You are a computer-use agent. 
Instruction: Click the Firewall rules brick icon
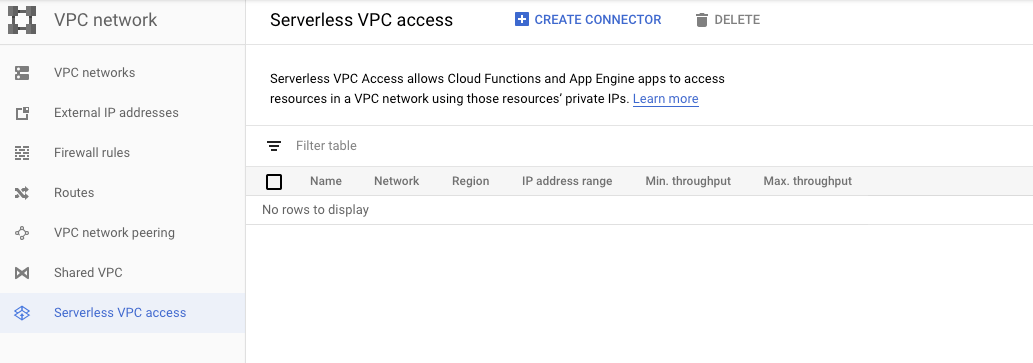coord(22,153)
